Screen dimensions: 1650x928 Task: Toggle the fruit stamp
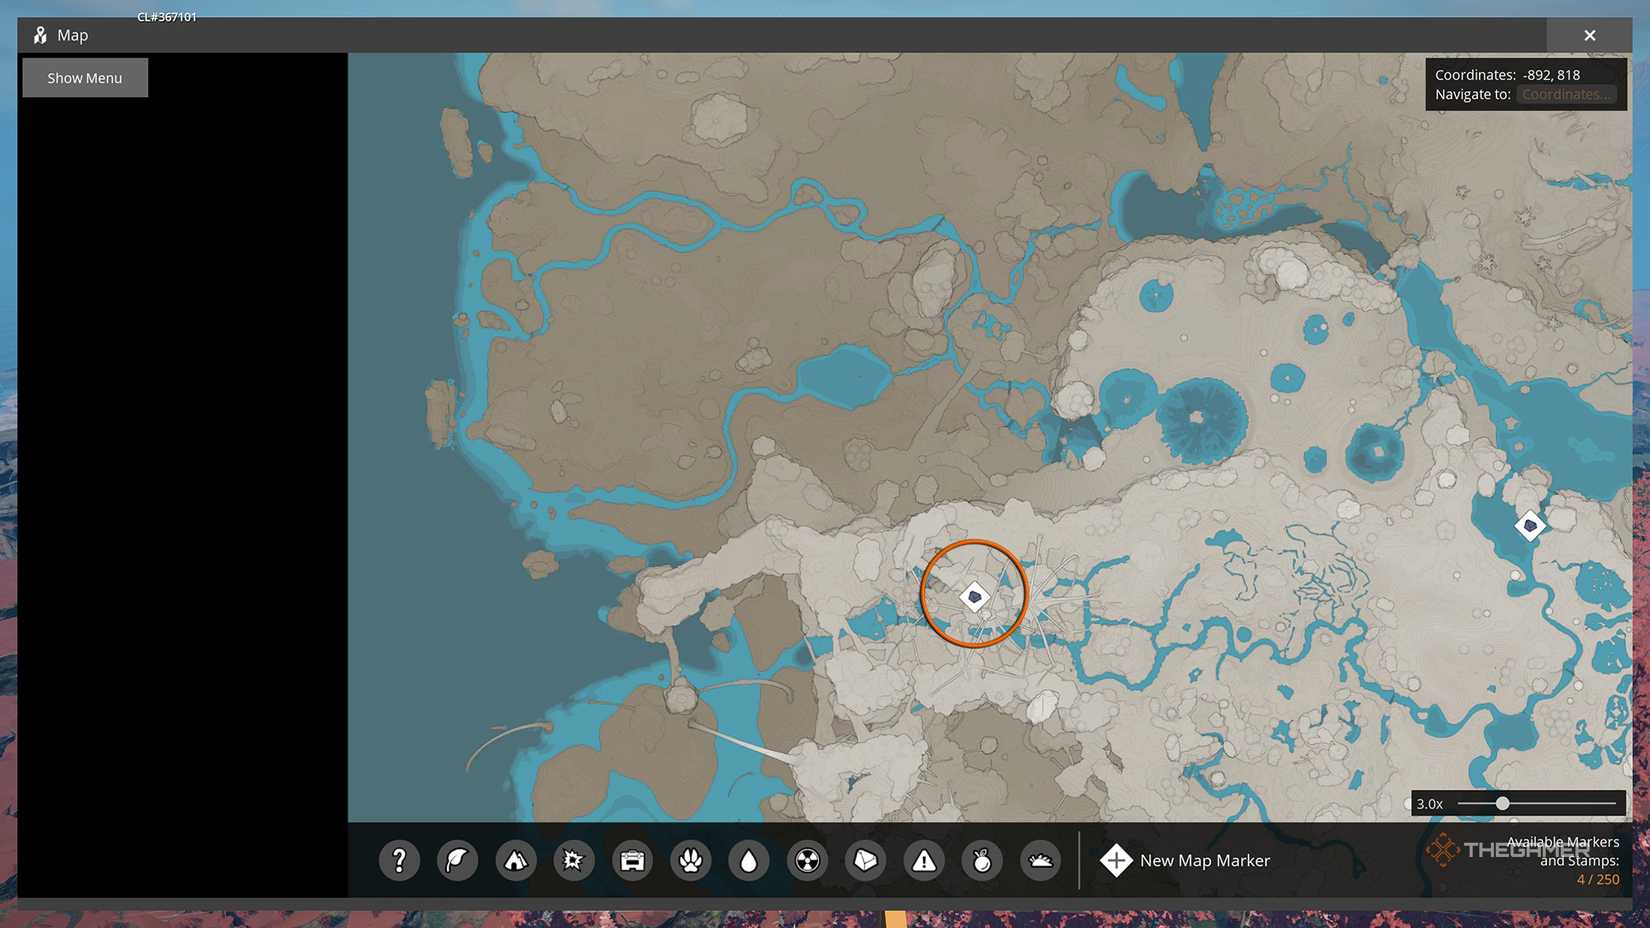click(981, 860)
